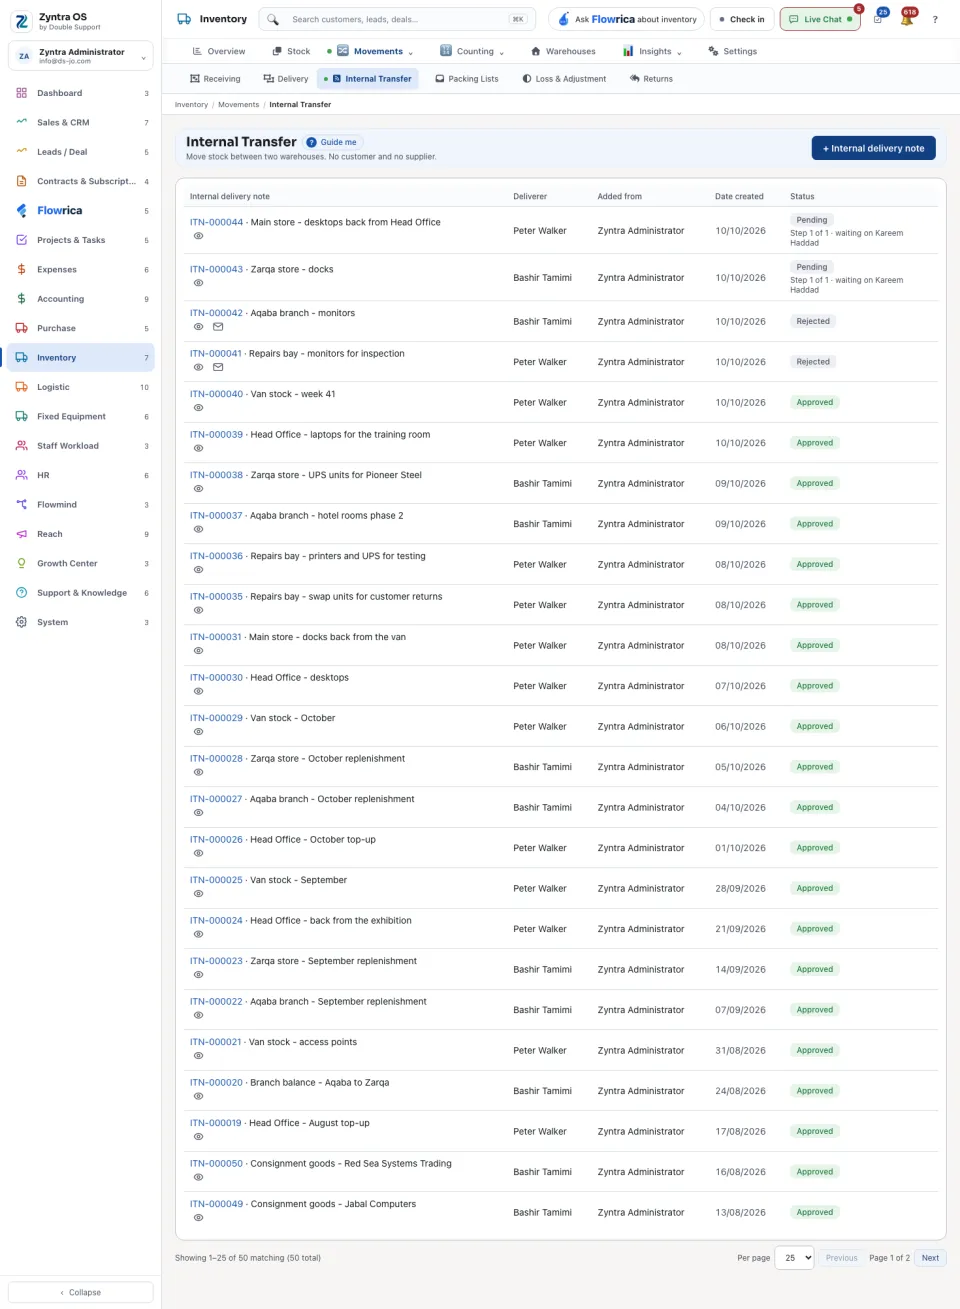Select the Delivery sub-tab

[x=286, y=79]
